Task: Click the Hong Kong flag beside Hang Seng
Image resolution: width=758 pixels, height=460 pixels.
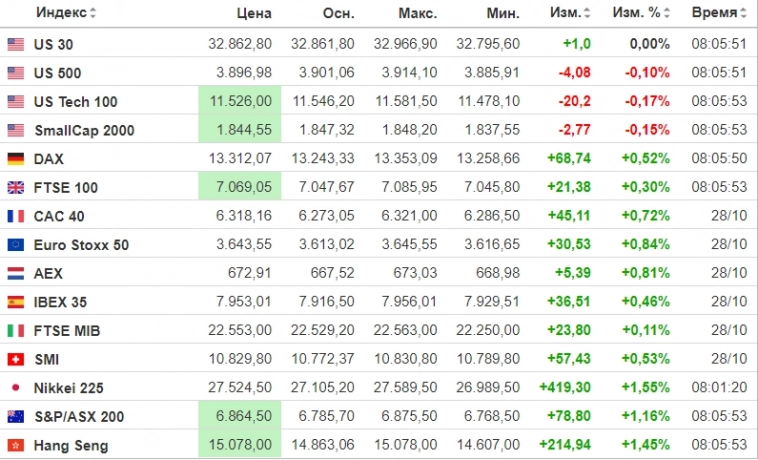Action: 16,445
